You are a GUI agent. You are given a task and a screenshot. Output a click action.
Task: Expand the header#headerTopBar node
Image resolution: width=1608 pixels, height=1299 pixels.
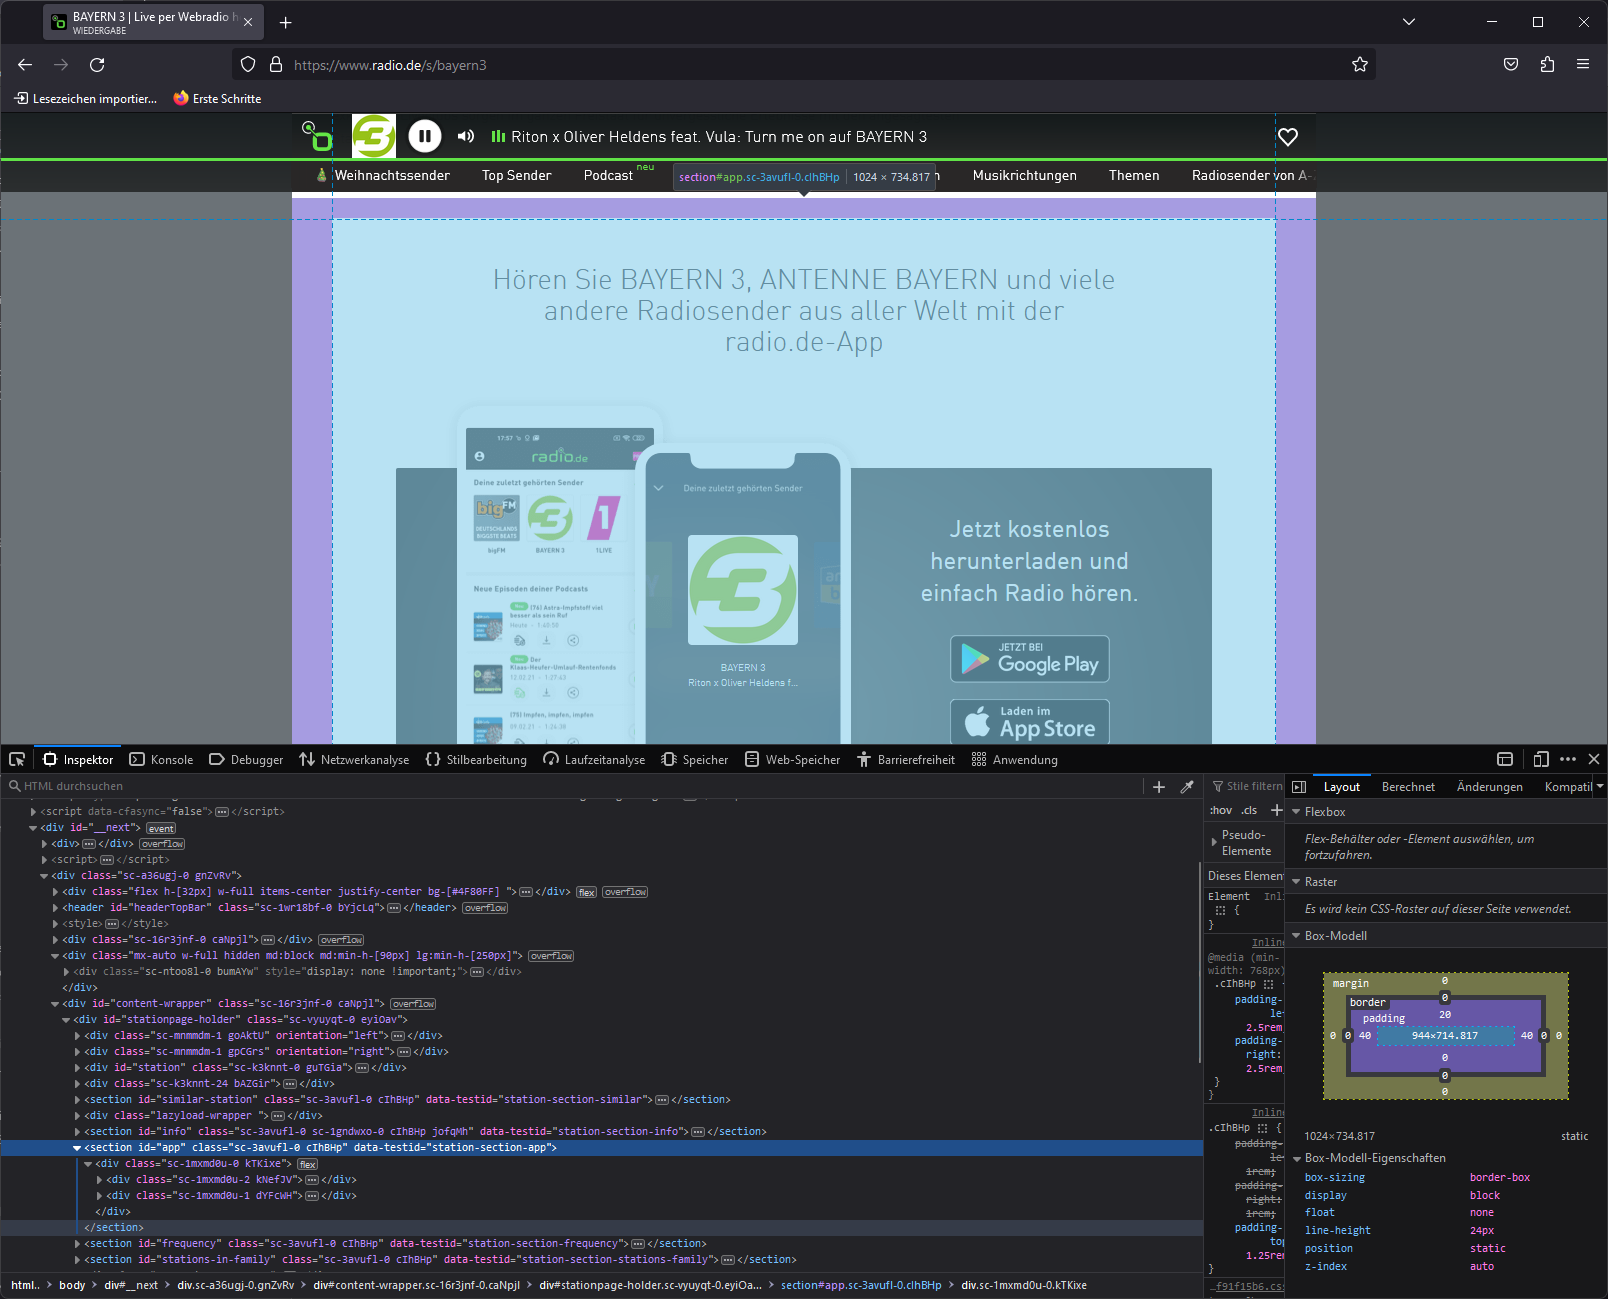click(x=55, y=907)
